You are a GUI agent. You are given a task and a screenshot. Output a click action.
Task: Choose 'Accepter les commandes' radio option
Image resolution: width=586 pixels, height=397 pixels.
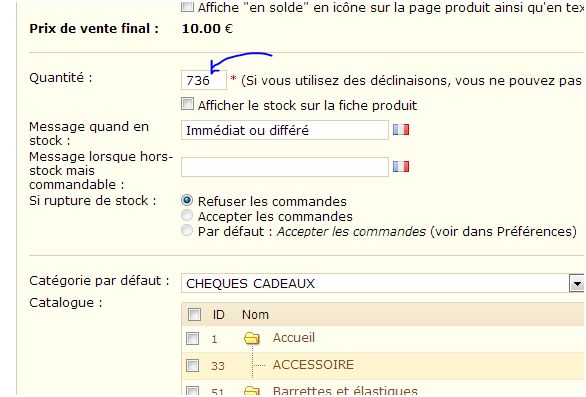tap(187, 215)
